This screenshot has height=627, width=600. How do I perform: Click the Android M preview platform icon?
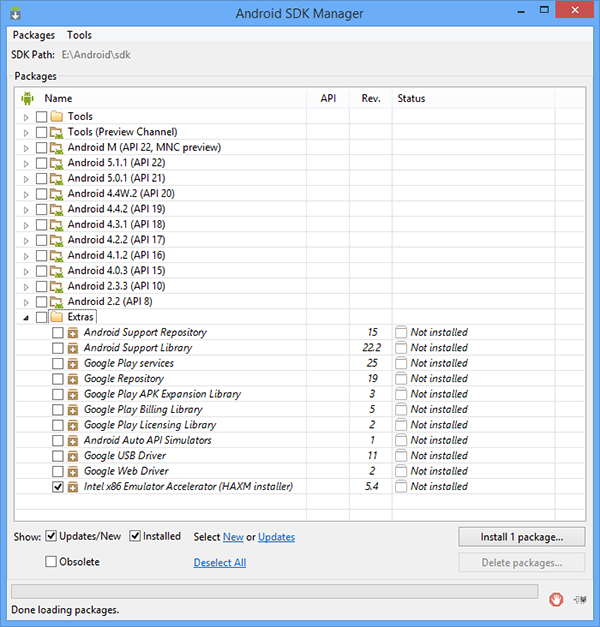[x=57, y=148]
